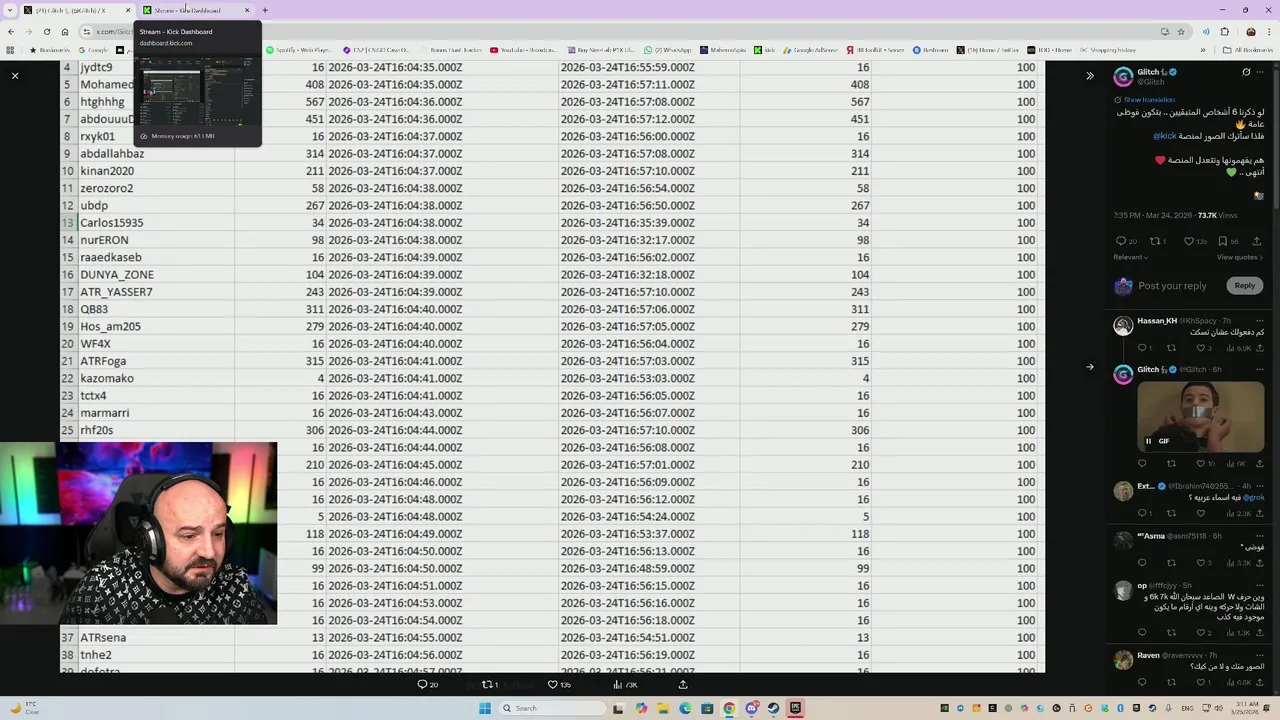The height and width of the screenshot is (720, 1280).
Task: Share icon under the image
Action: point(683,684)
